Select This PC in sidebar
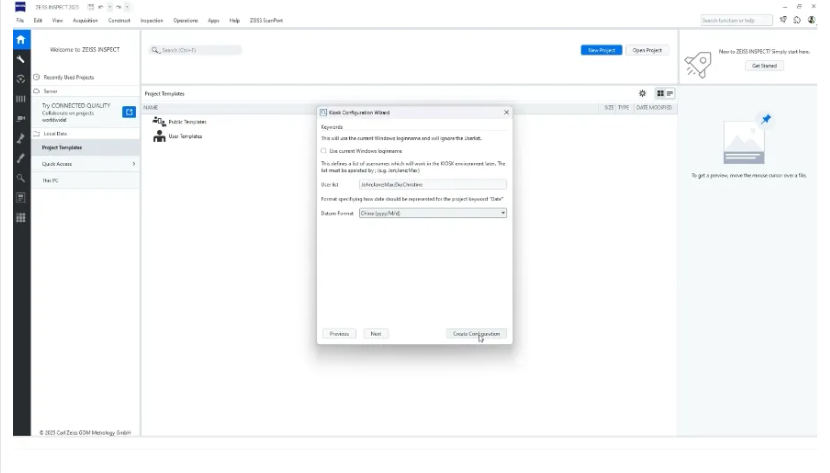This screenshot has width=830, height=473. (x=85, y=180)
